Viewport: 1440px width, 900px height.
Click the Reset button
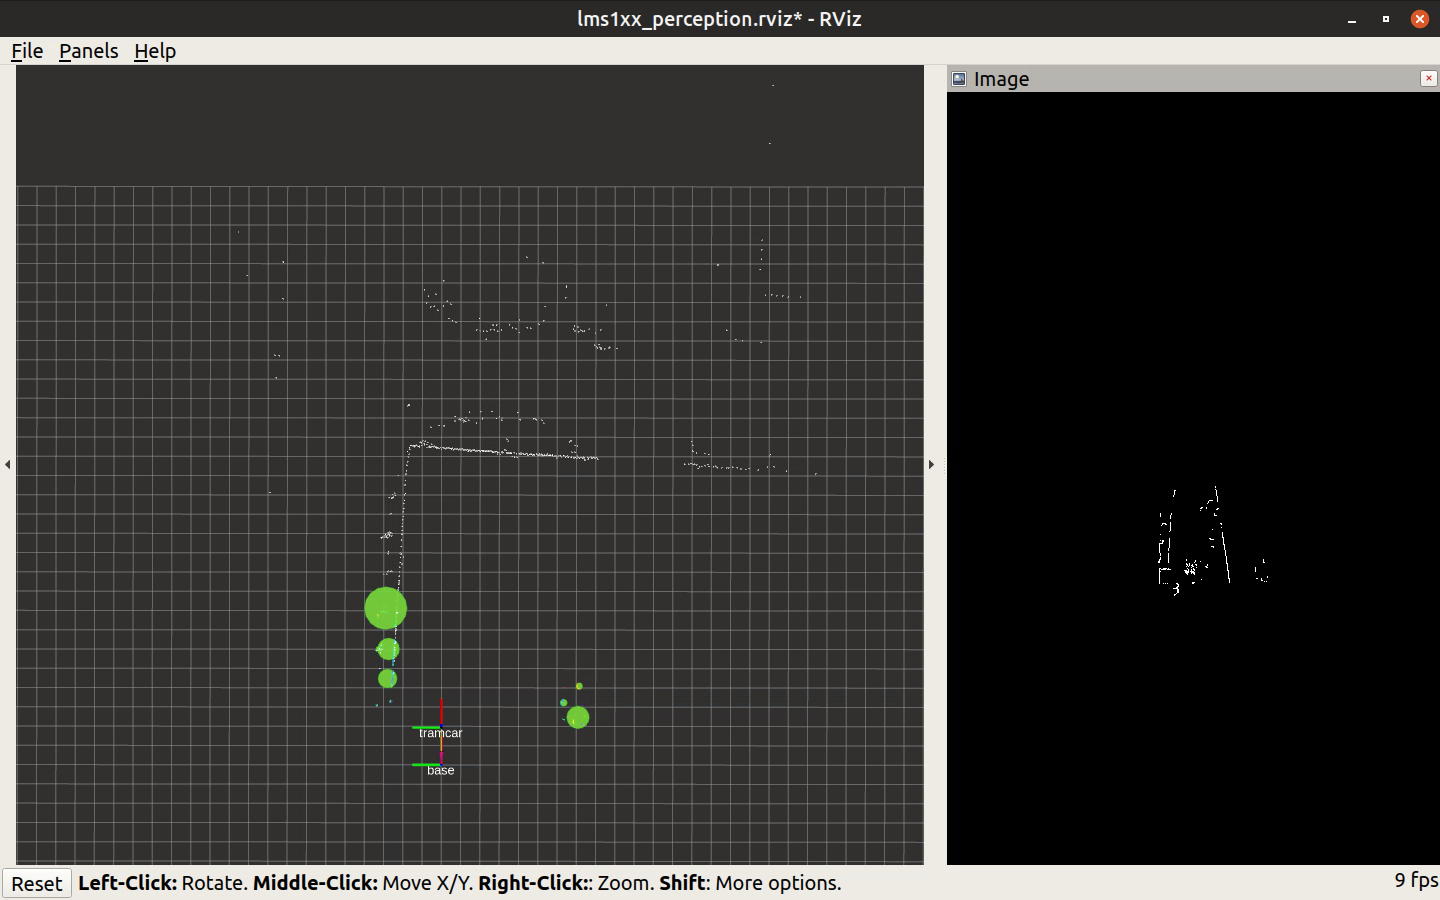click(37, 884)
